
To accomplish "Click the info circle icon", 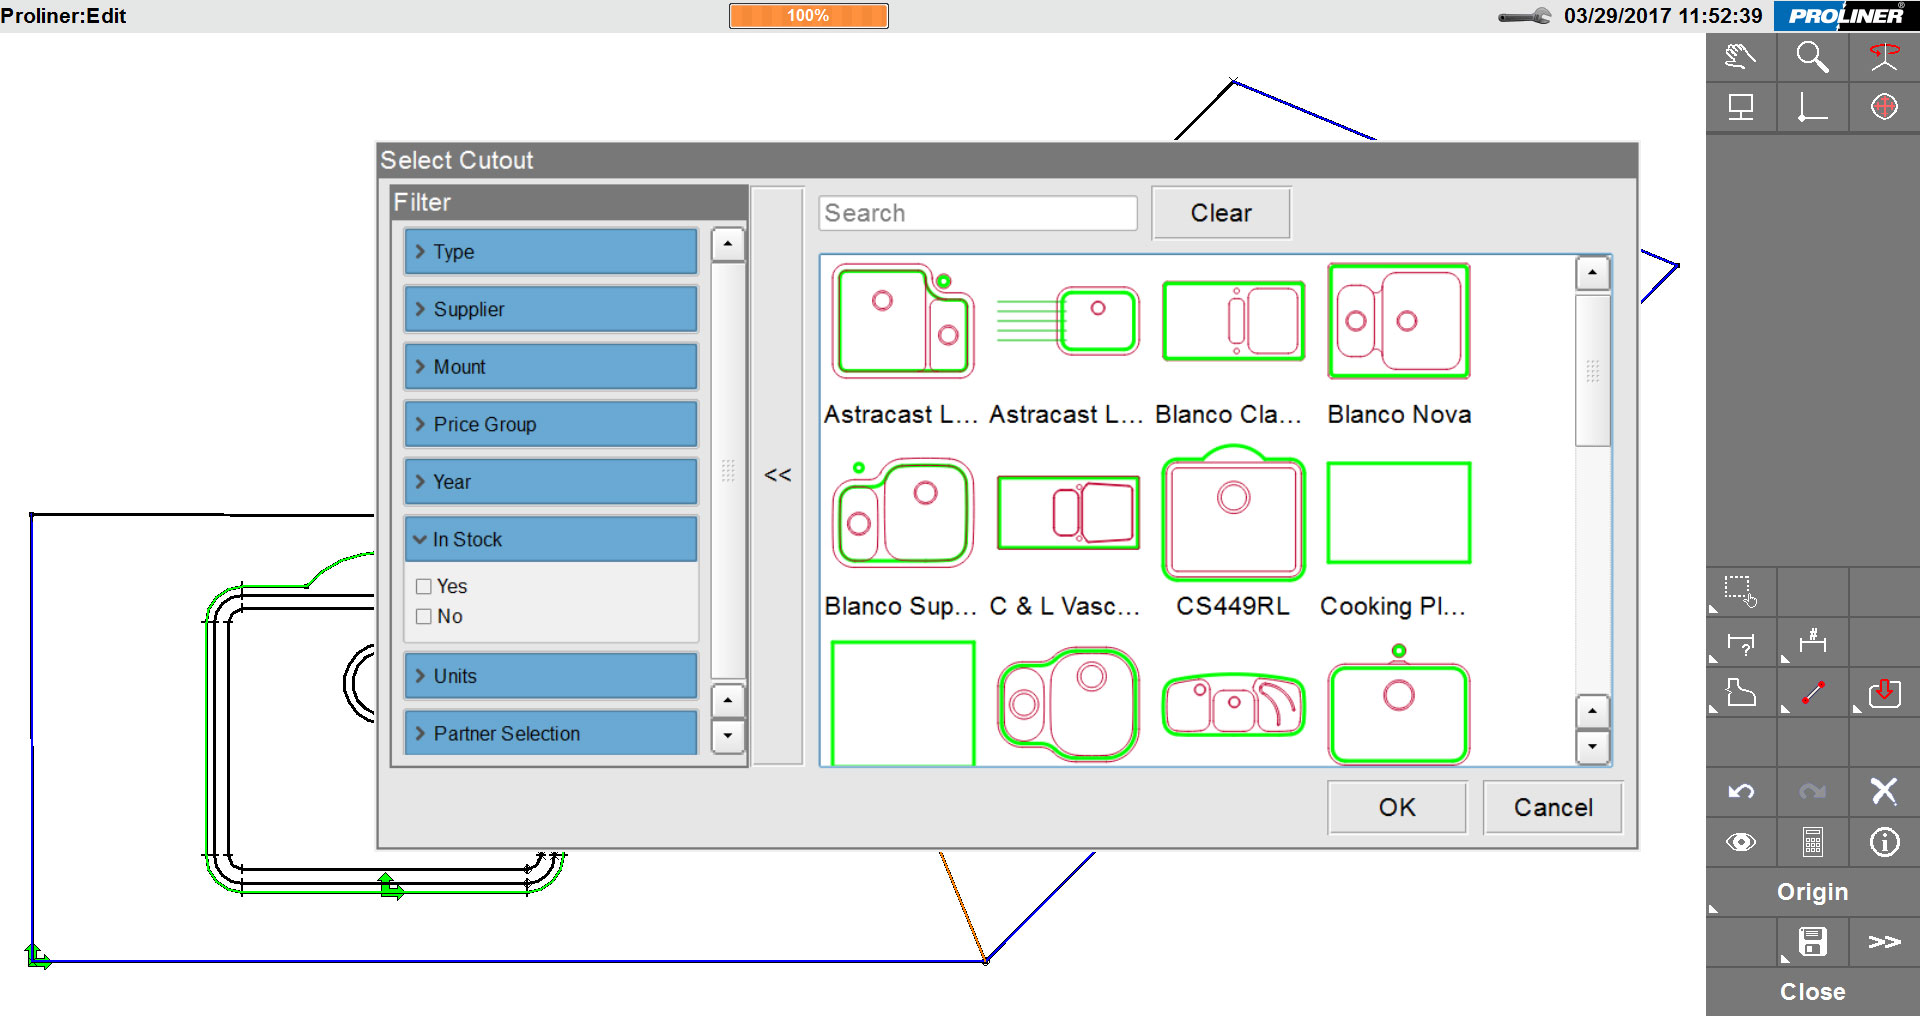I will click(1884, 842).
